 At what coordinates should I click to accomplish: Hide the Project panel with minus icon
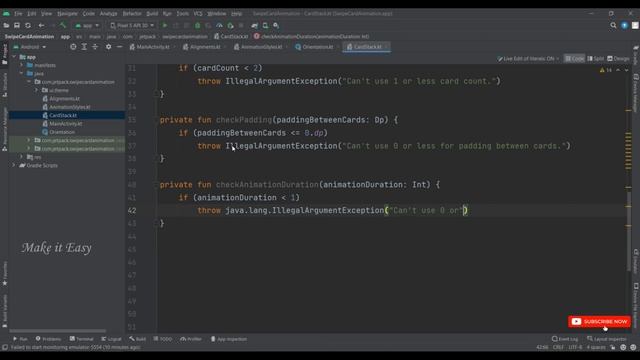tap(119, 47)
